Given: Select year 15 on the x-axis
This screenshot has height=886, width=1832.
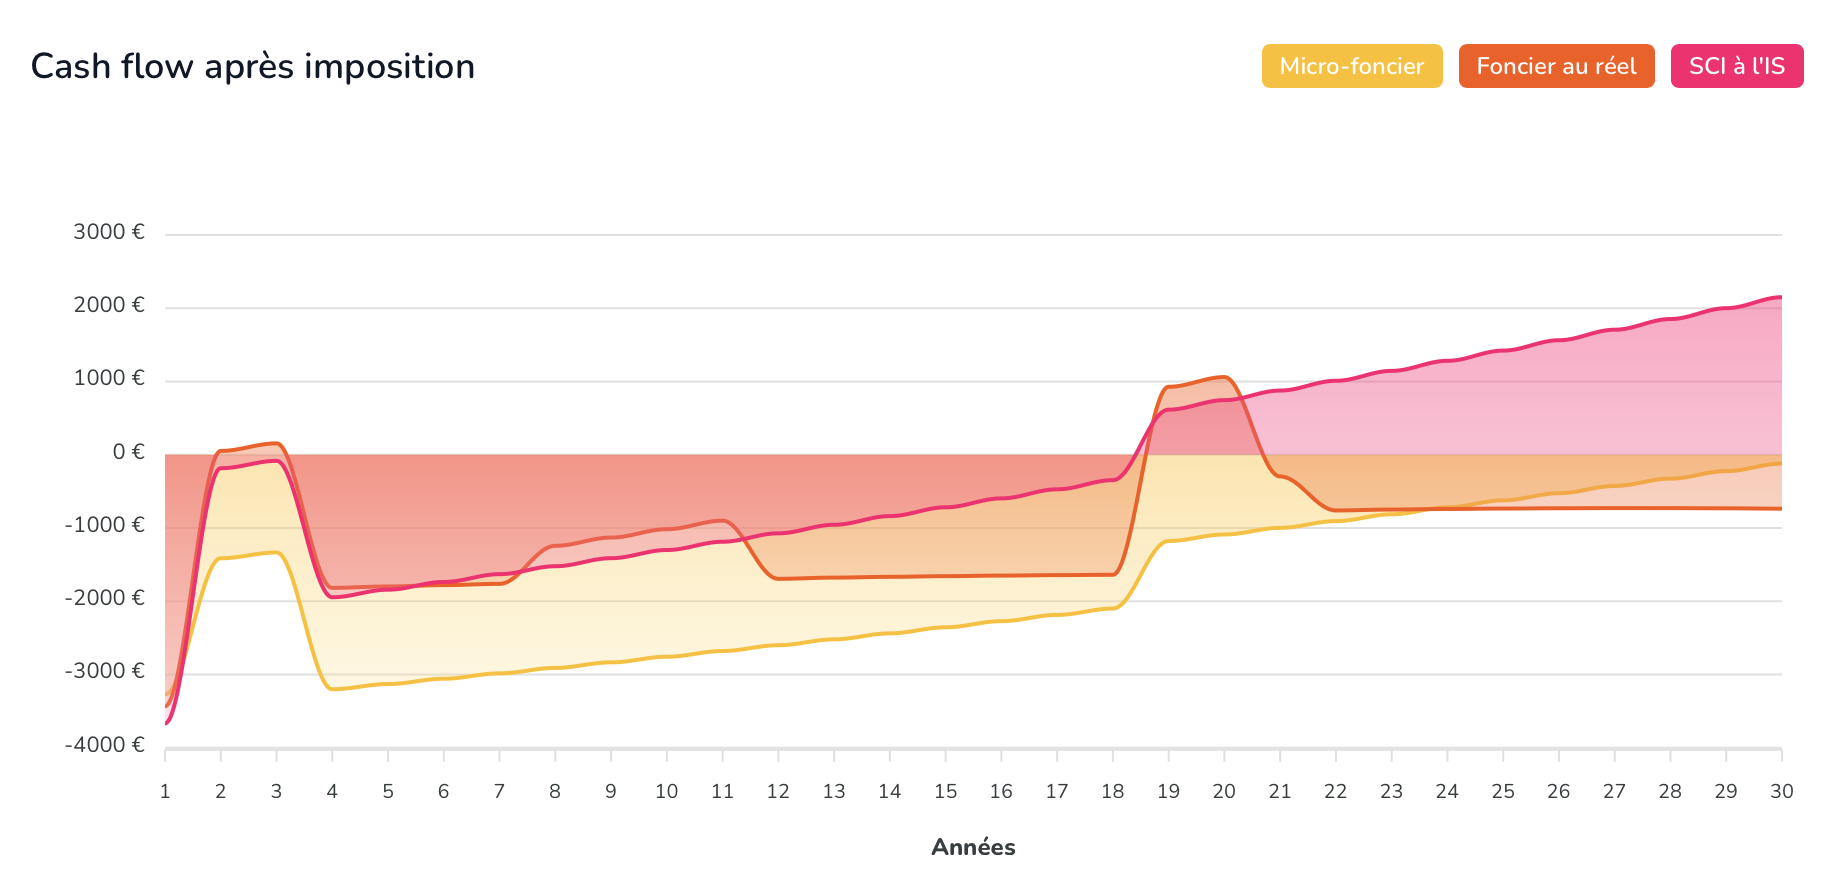Looking at the screenshot, I should (x=945, y=792).
